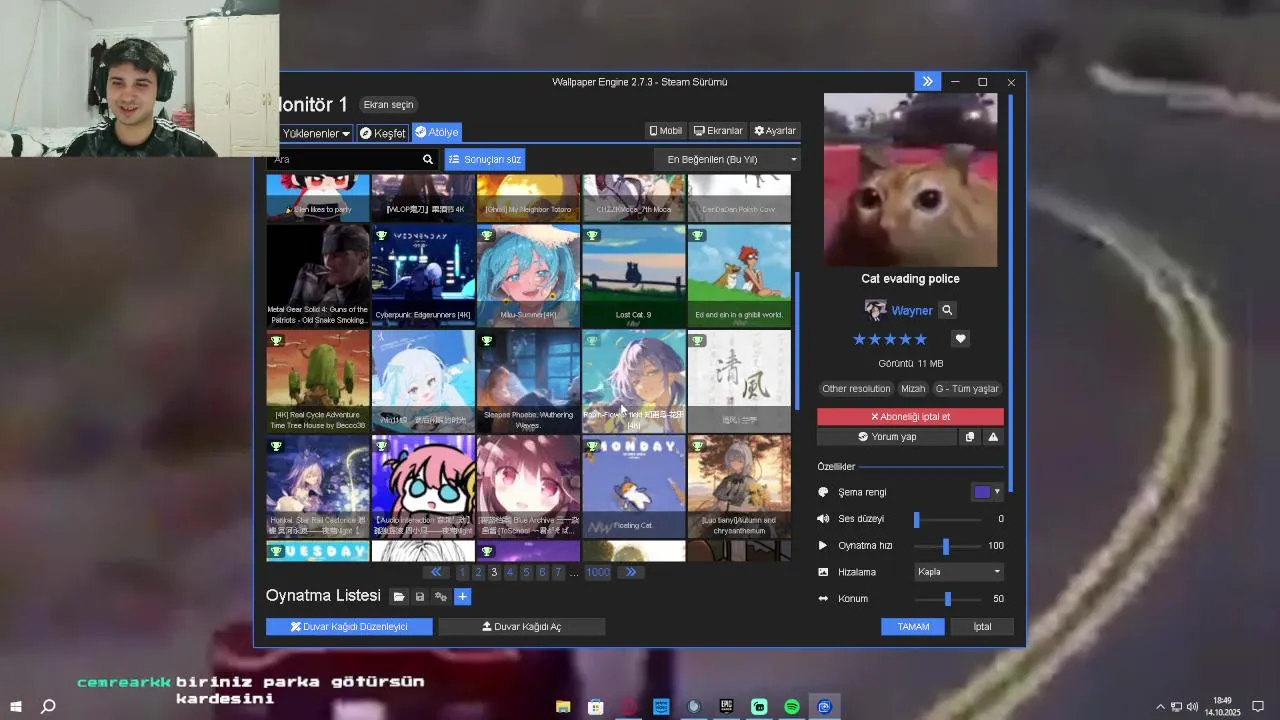Open Microsoft Store from the taskbar
The width and height of the screenshot is (1280, 720).
(x=596, y=706)
